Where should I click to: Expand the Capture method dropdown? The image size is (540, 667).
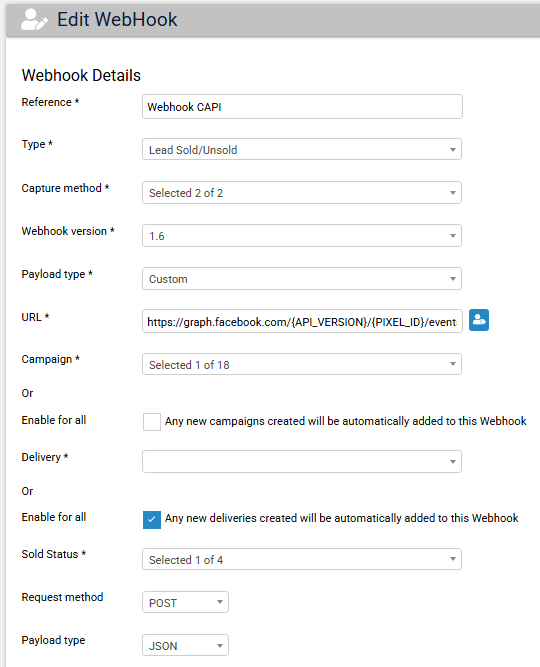click(x=302, y=192)
